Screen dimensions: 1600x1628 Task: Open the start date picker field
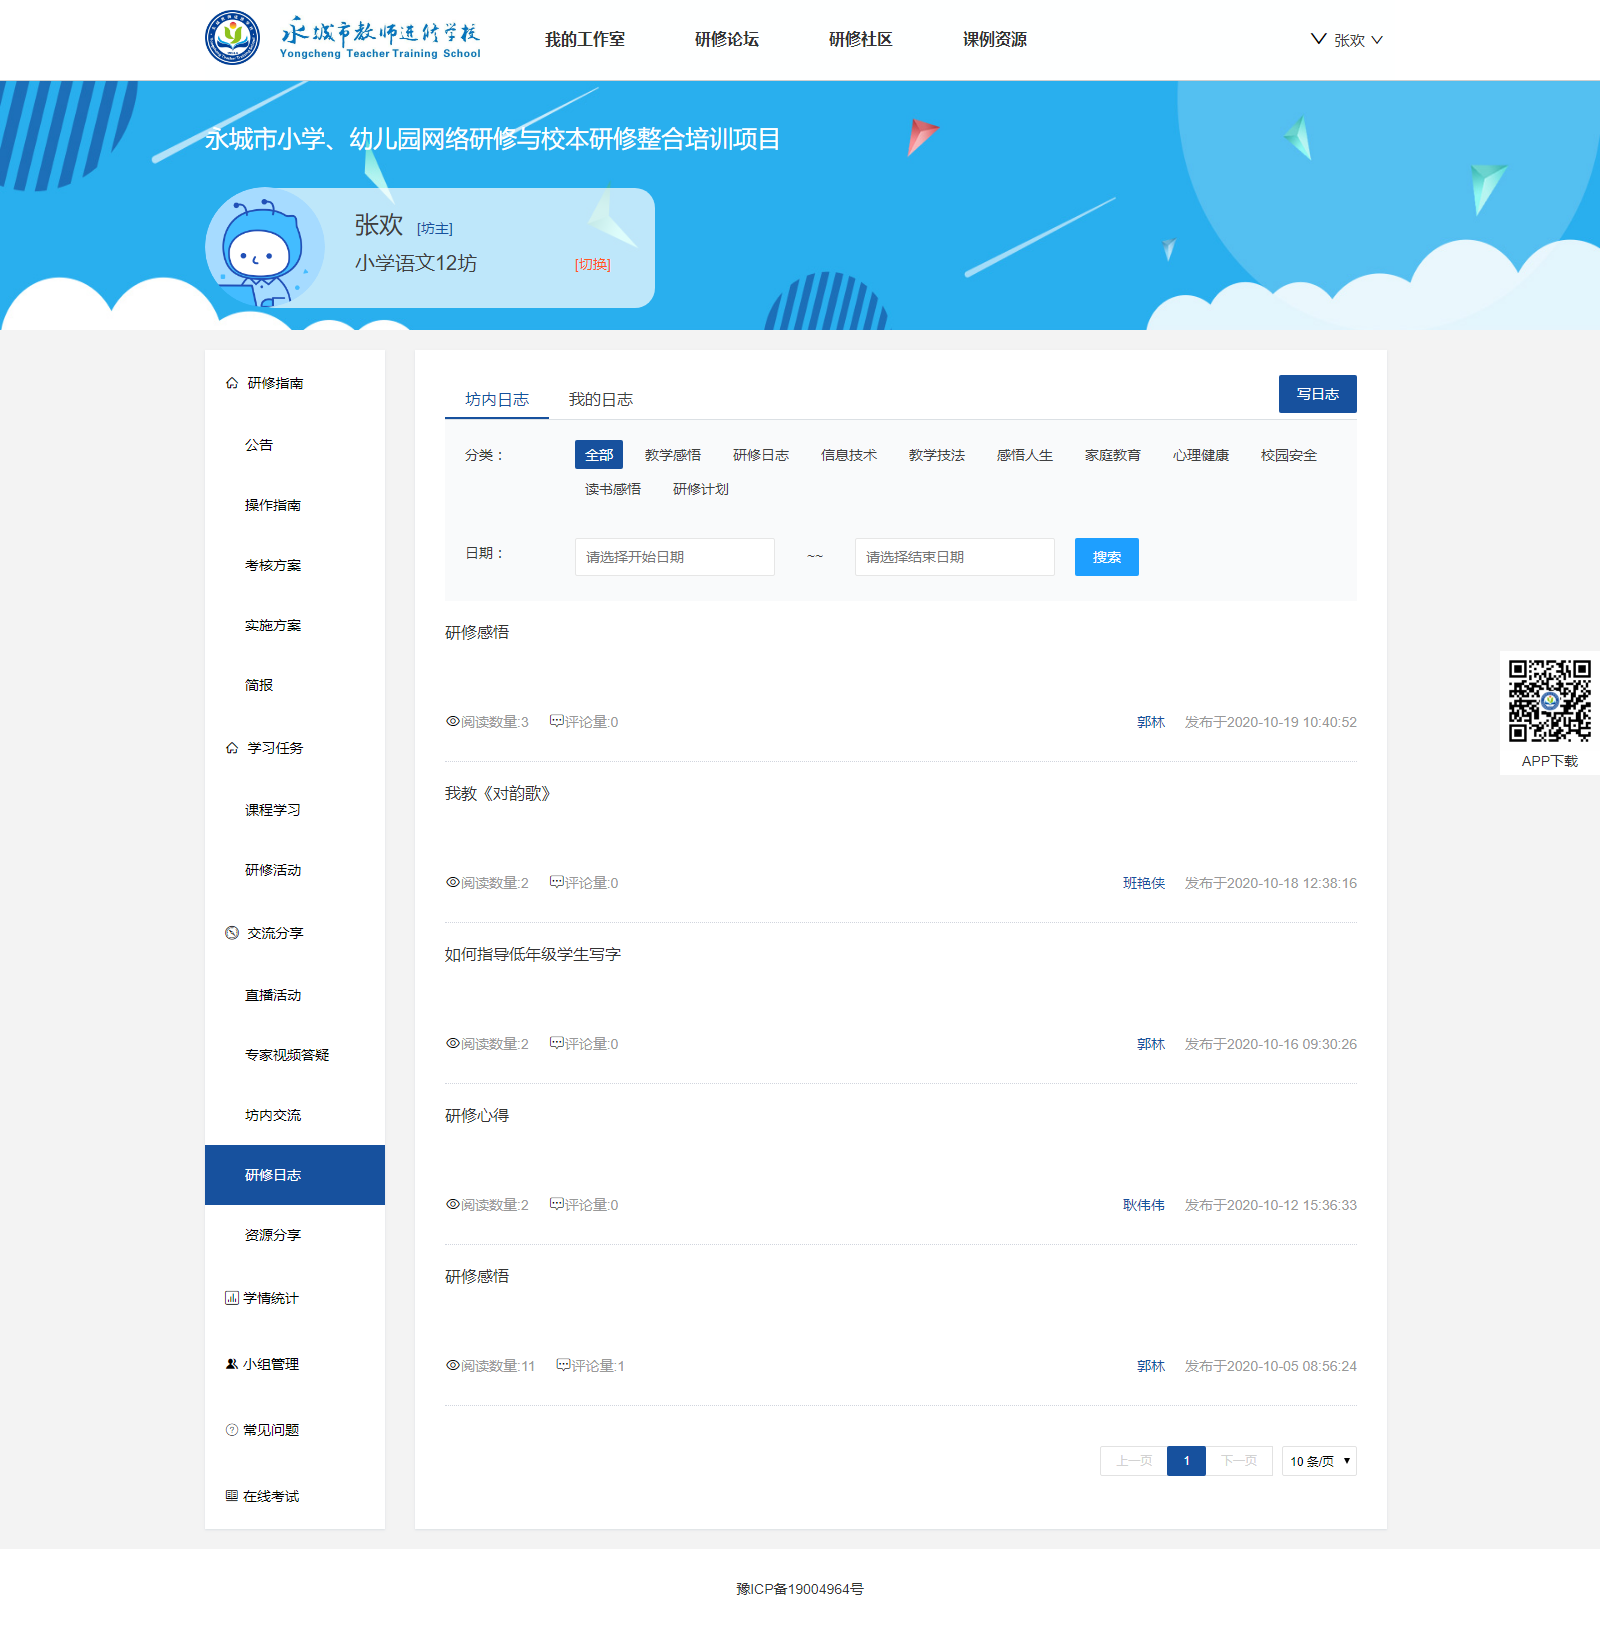click(x=674, y=557)
